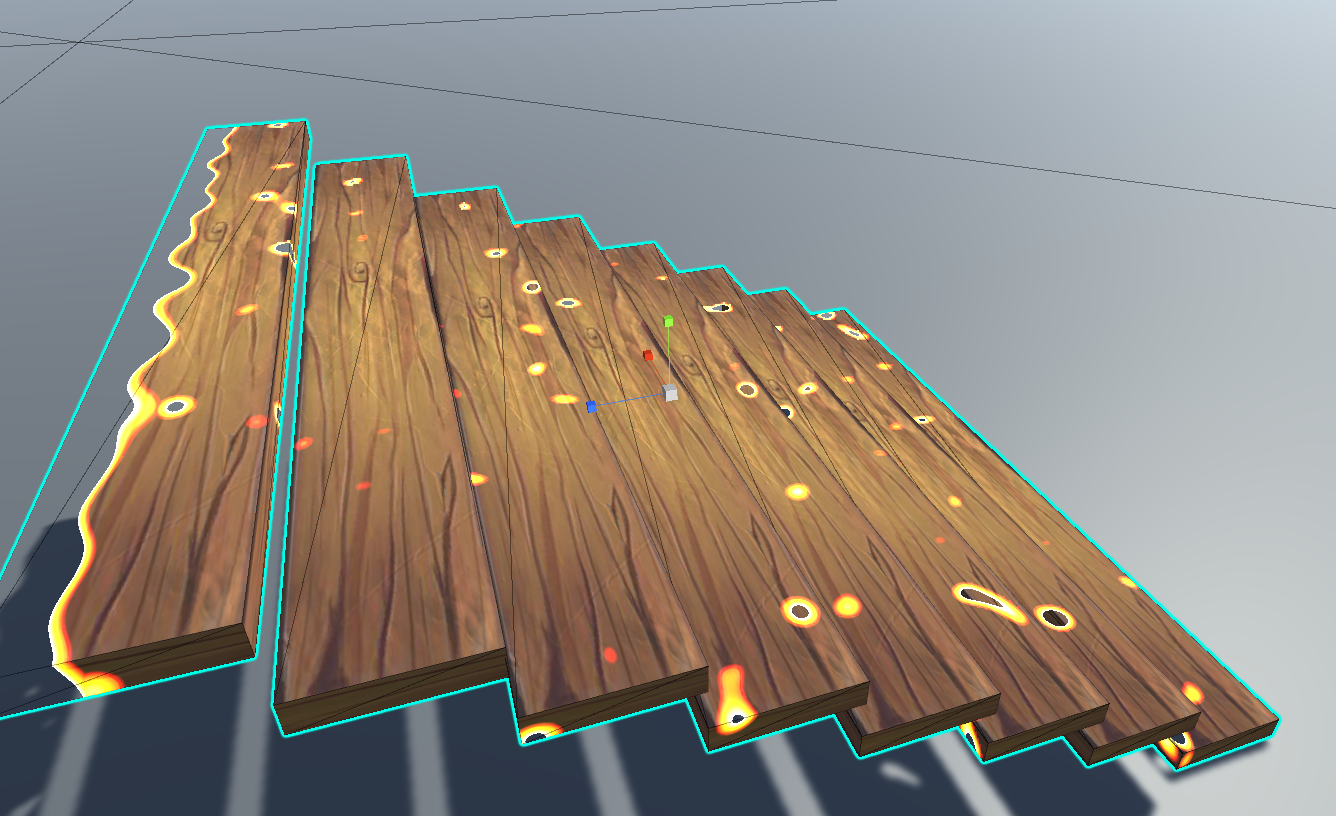
Task: Click the red ember spot near third plank's front
Action: (x=610, y=655)
